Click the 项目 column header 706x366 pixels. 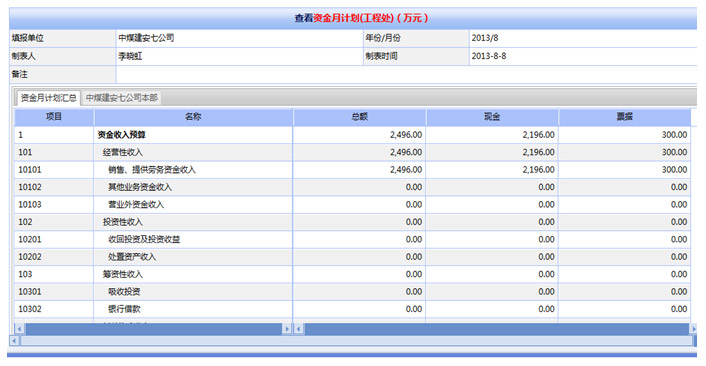pos(54,117)
